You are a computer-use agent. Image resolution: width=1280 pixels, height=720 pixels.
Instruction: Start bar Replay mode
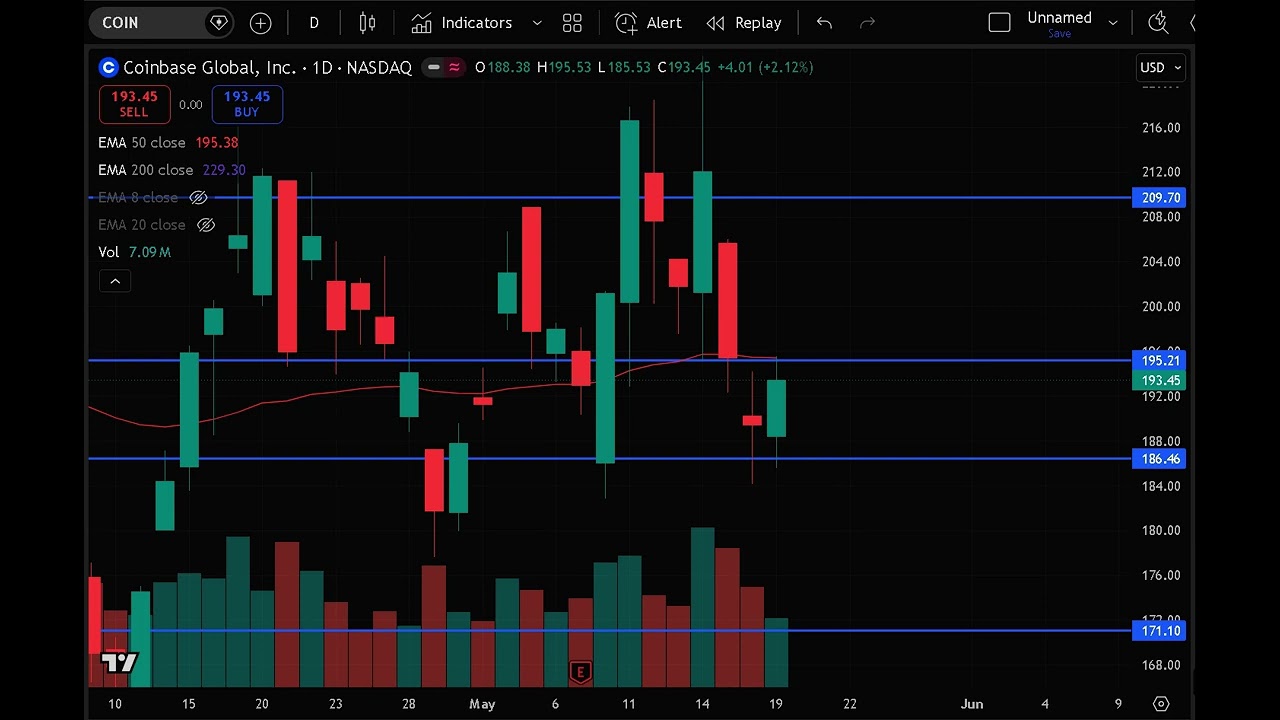point(744,22)
